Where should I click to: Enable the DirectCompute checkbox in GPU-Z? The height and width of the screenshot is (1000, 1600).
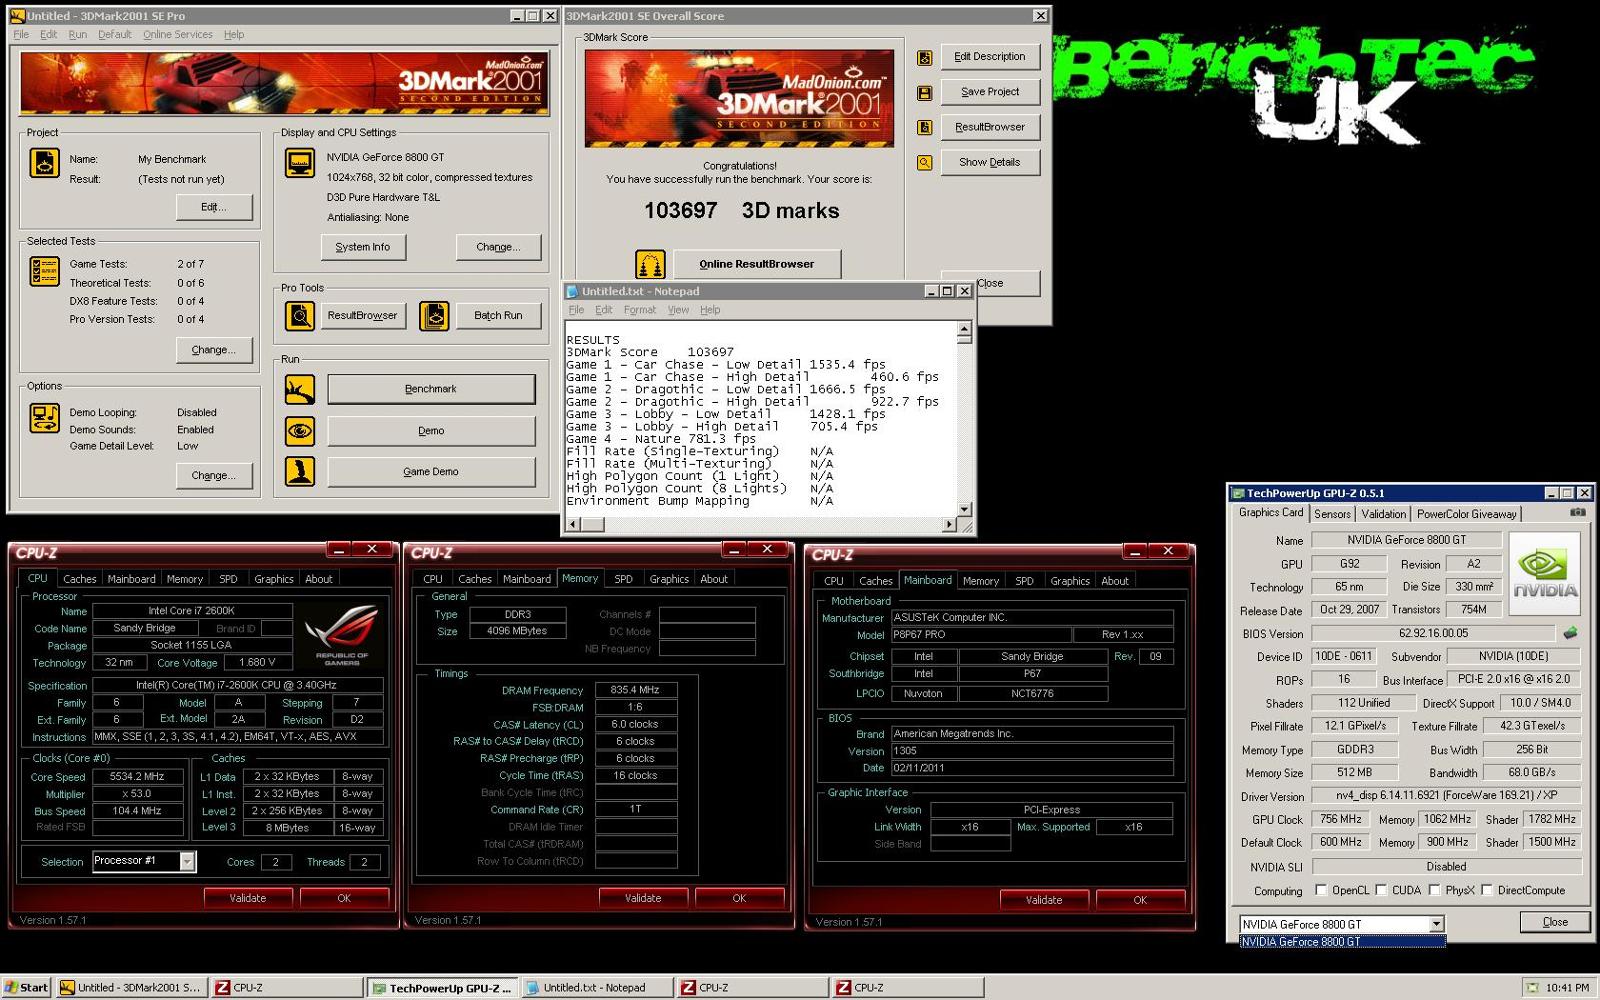pos(1487,890)
